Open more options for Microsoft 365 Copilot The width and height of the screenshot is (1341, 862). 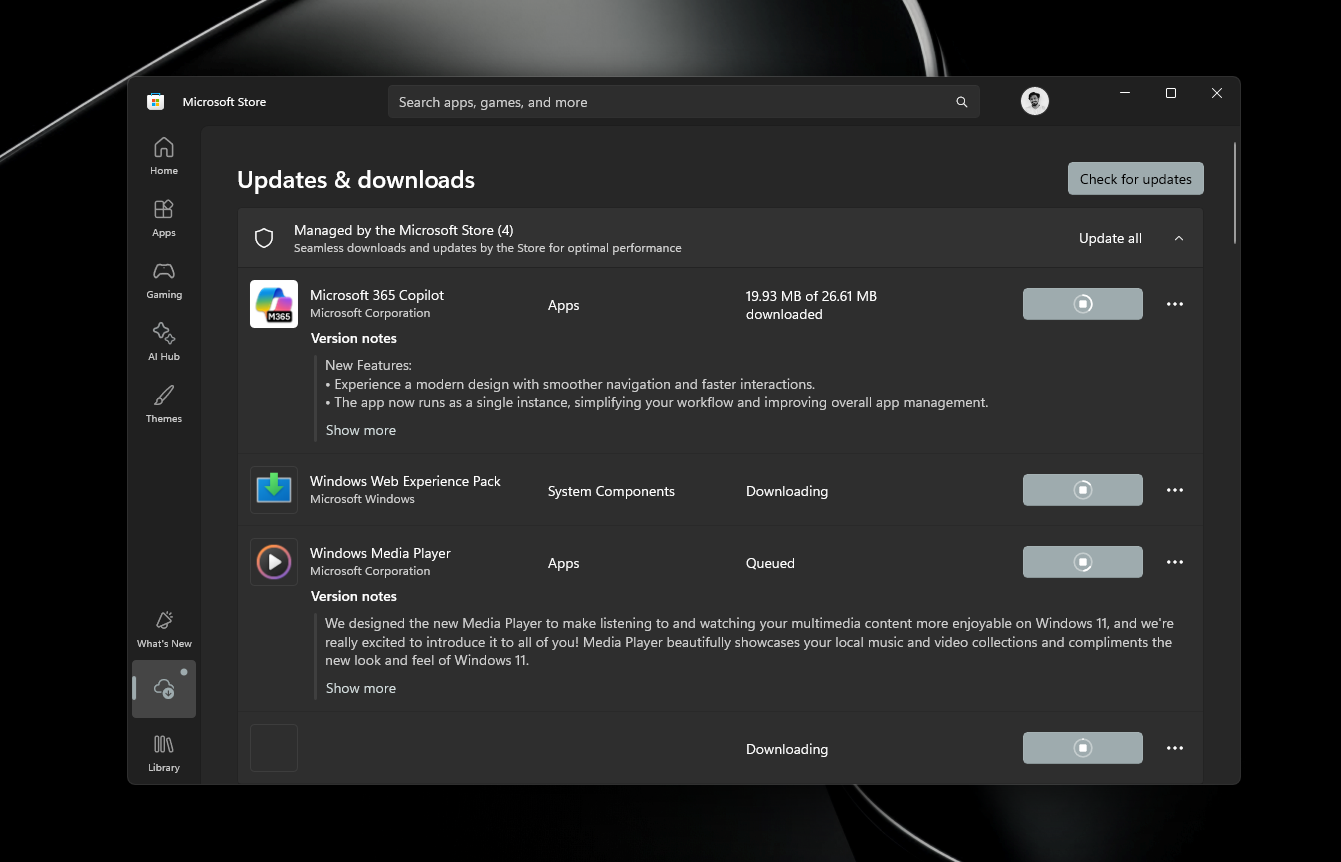point(1175,304)
